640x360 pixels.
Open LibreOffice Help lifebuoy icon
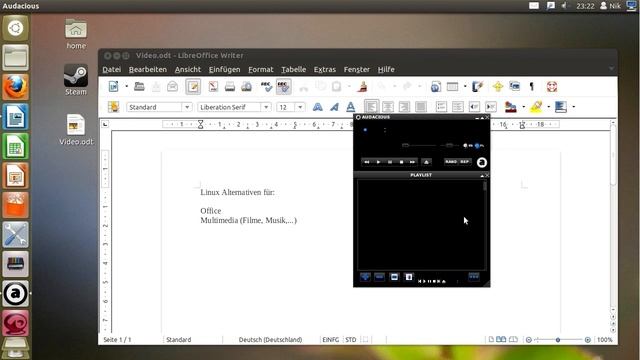[x=552, y=87]
